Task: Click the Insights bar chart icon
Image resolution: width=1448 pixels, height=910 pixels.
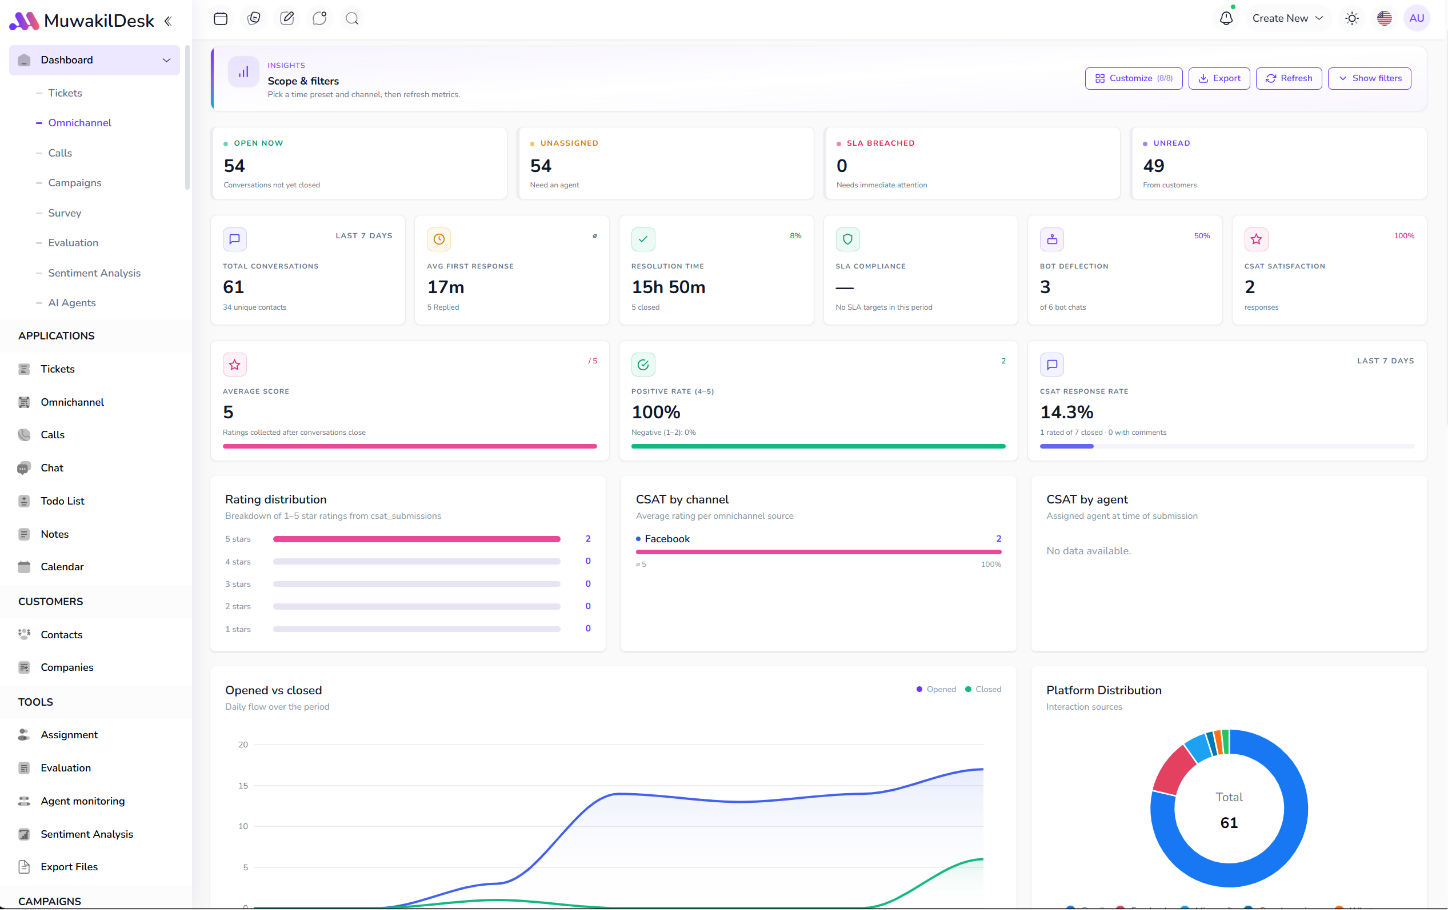Action: [x=243, y=72]
